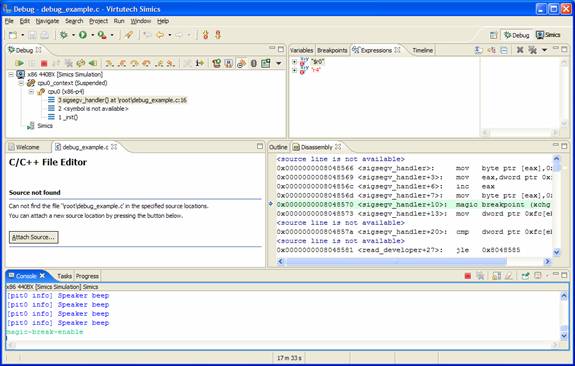This screenshot has width=575, height=366.
Task: Switch to the Simics perspective
Action: [x=548, y=35]
